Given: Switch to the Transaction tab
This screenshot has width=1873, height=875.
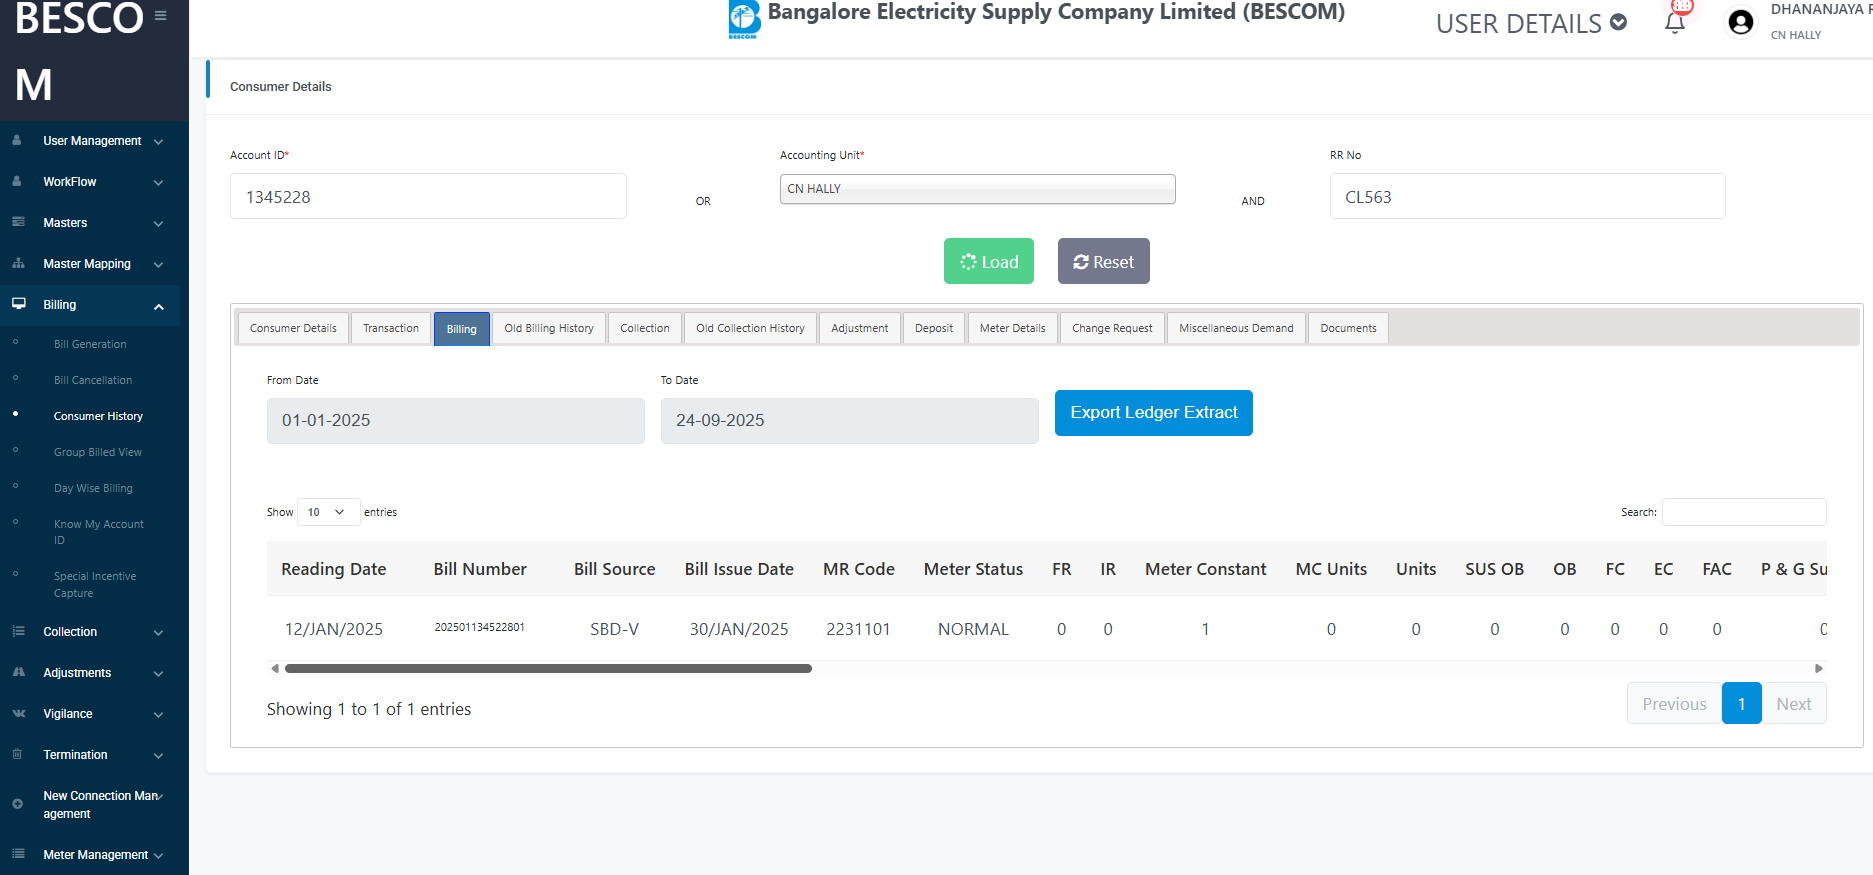Looking at the screenshot, I should (x=391, y=328).
